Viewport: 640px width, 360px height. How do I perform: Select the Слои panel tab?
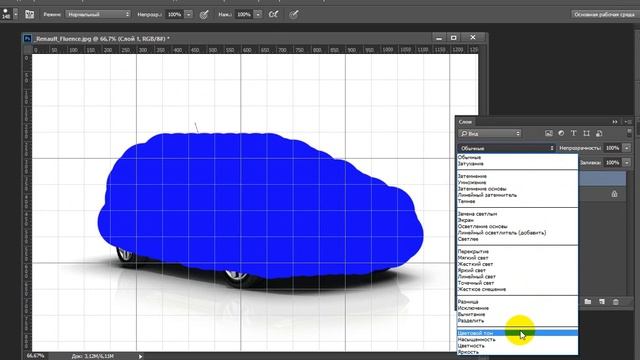(465, 122)
